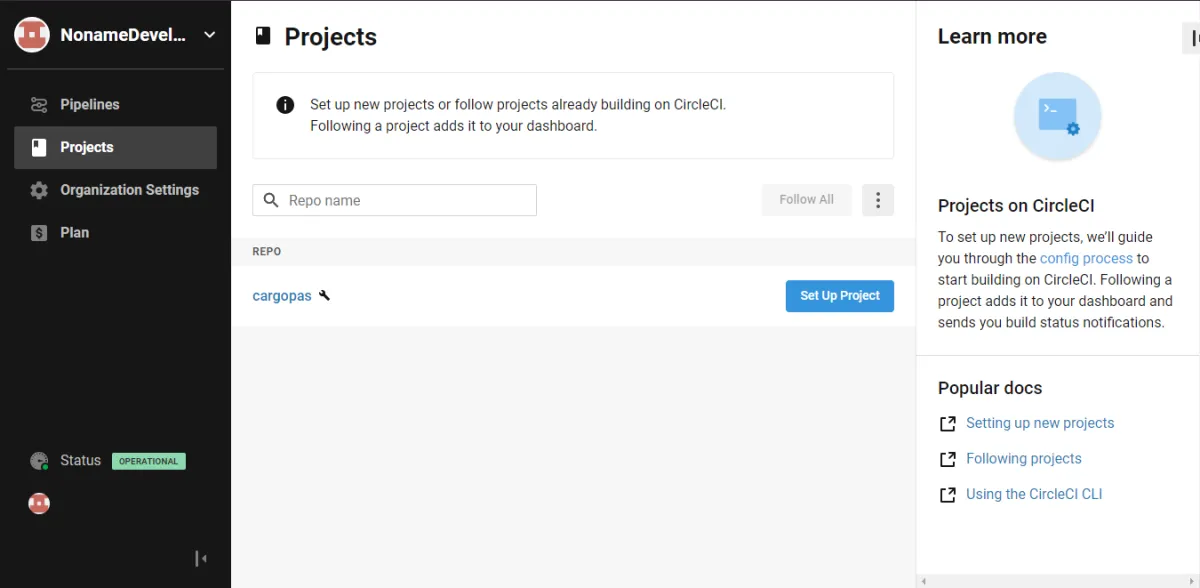Viewport: 1200px width, 588px height.
Task: Click Set Up Project for cargopas
Action: tap(840, 296)
